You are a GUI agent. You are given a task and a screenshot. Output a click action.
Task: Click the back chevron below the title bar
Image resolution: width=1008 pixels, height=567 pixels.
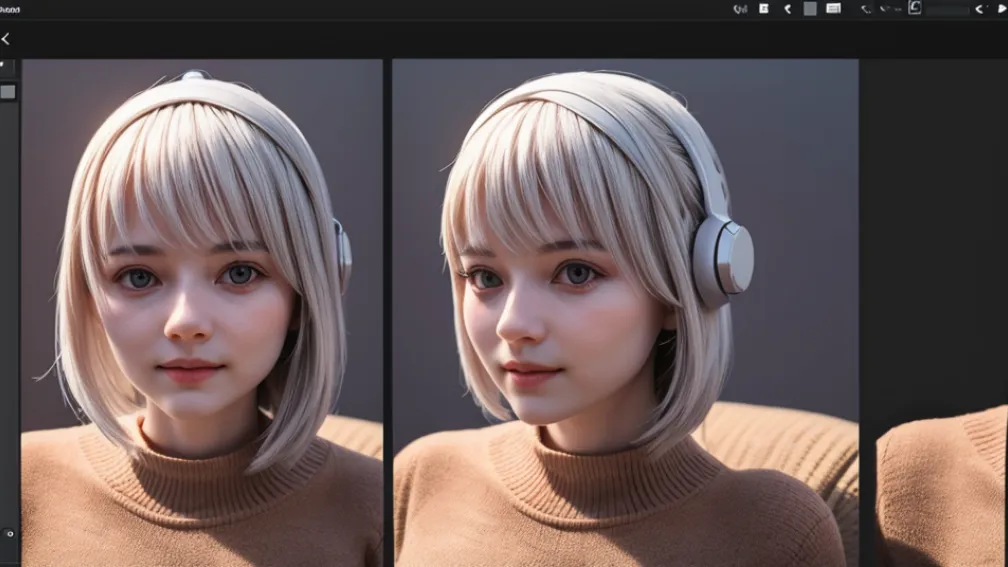5,39
